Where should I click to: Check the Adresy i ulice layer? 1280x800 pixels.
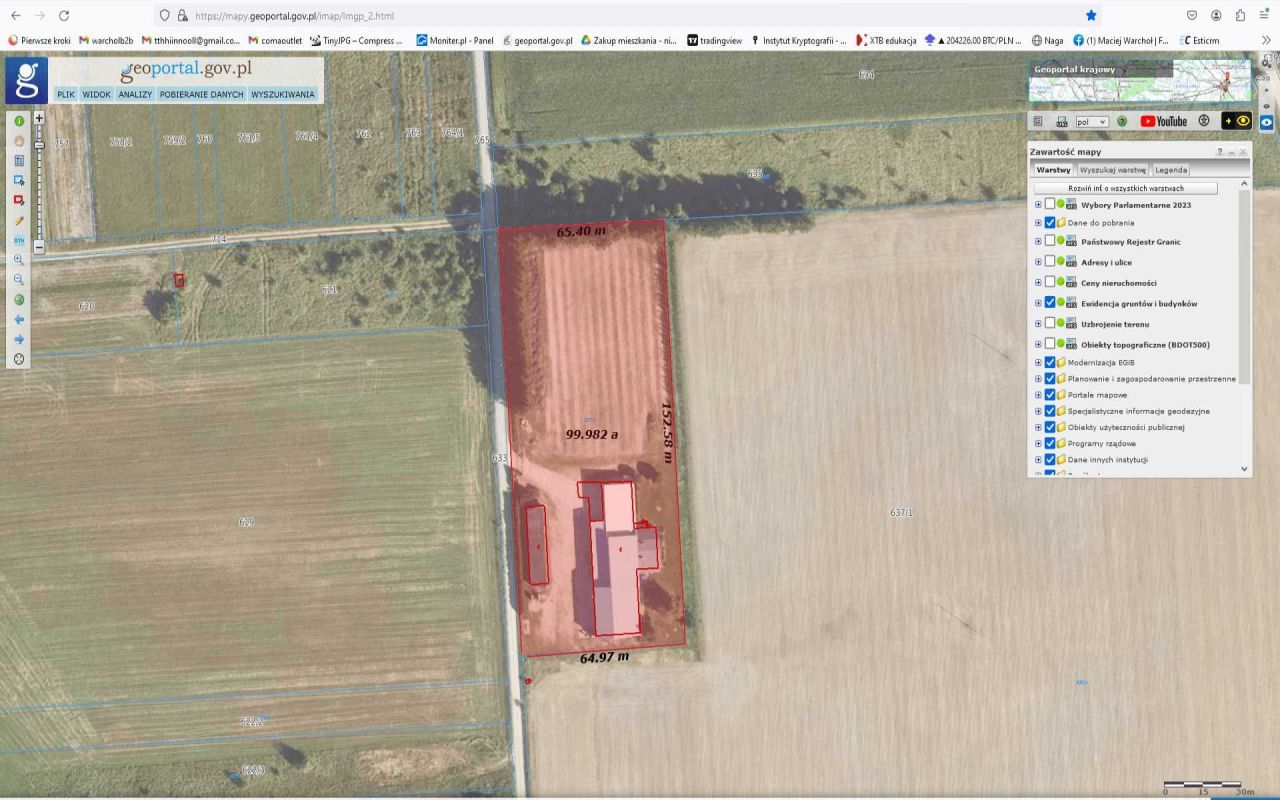1049,262
